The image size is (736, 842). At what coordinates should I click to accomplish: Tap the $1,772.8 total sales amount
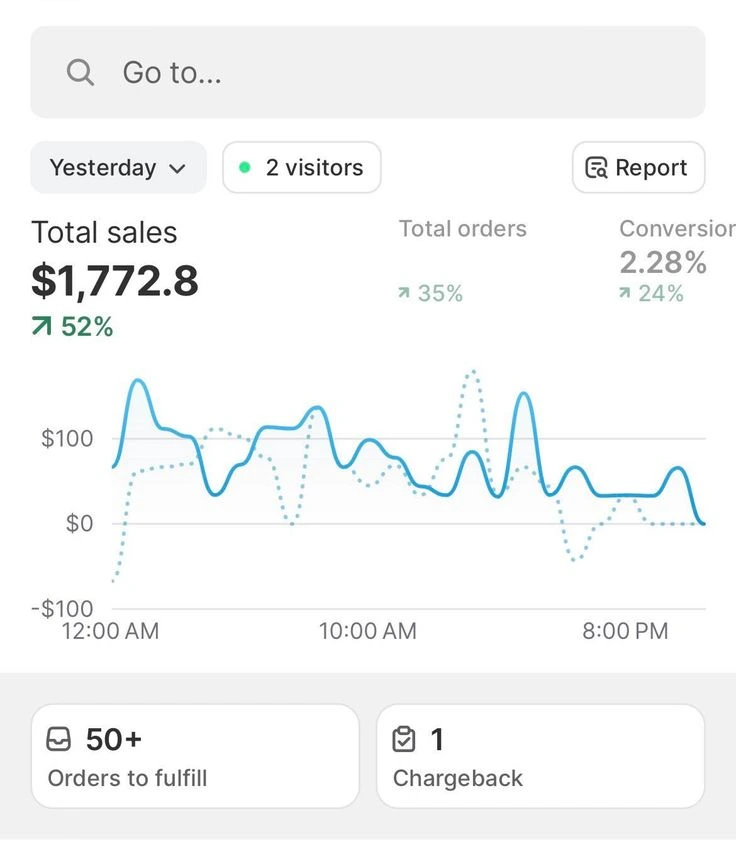(115, 281)
